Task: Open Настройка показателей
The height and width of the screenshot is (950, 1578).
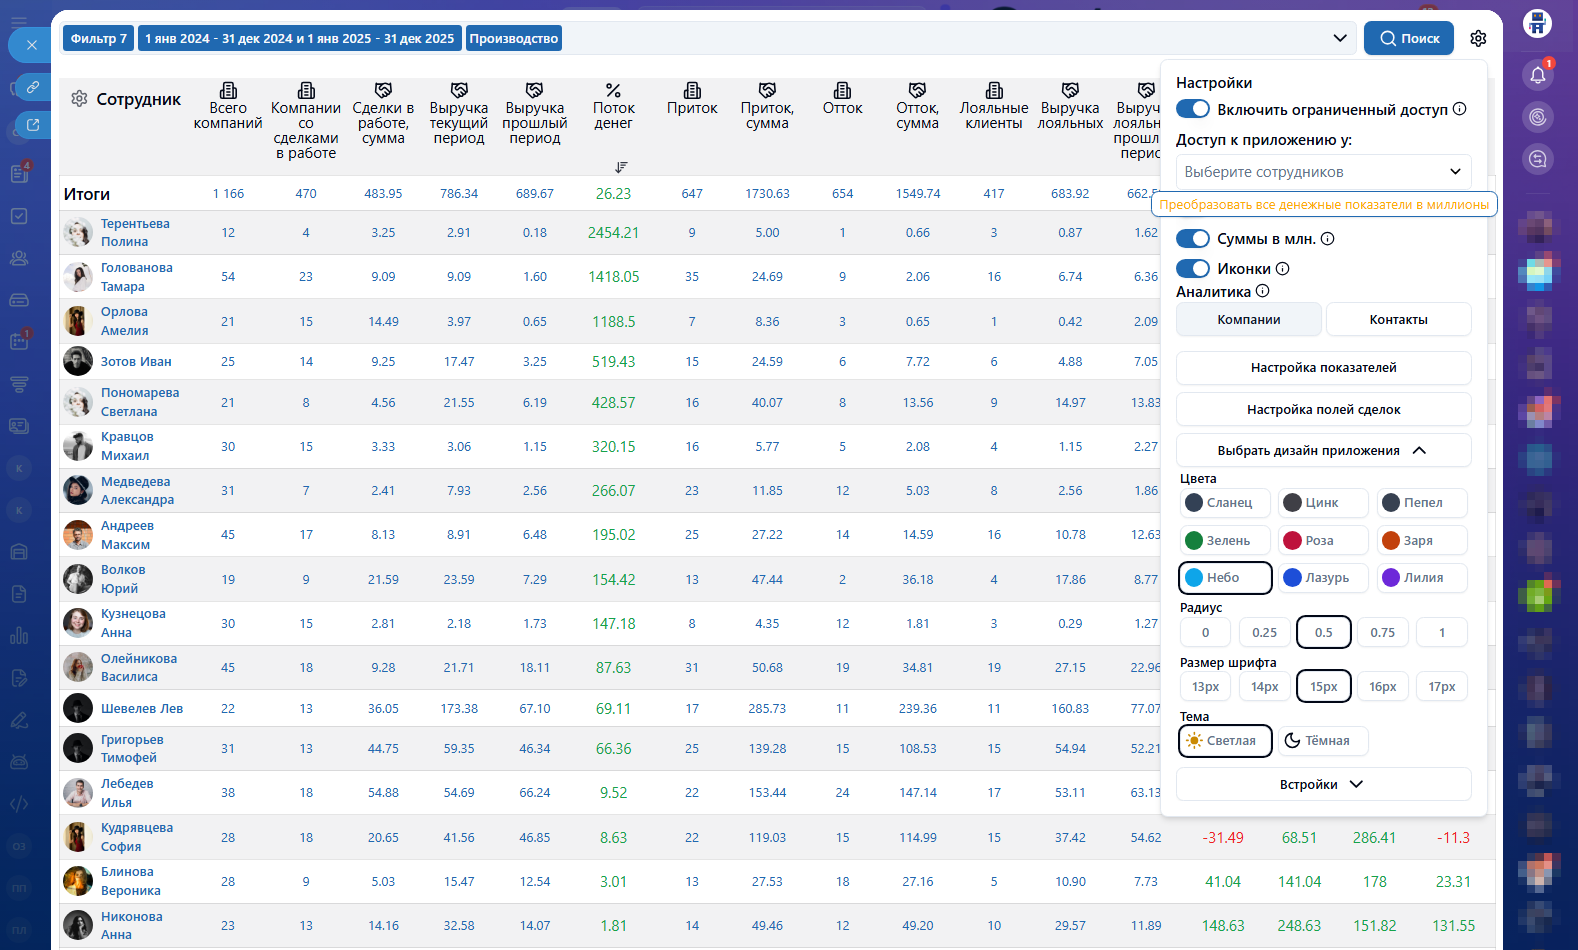Action: 1323,368
